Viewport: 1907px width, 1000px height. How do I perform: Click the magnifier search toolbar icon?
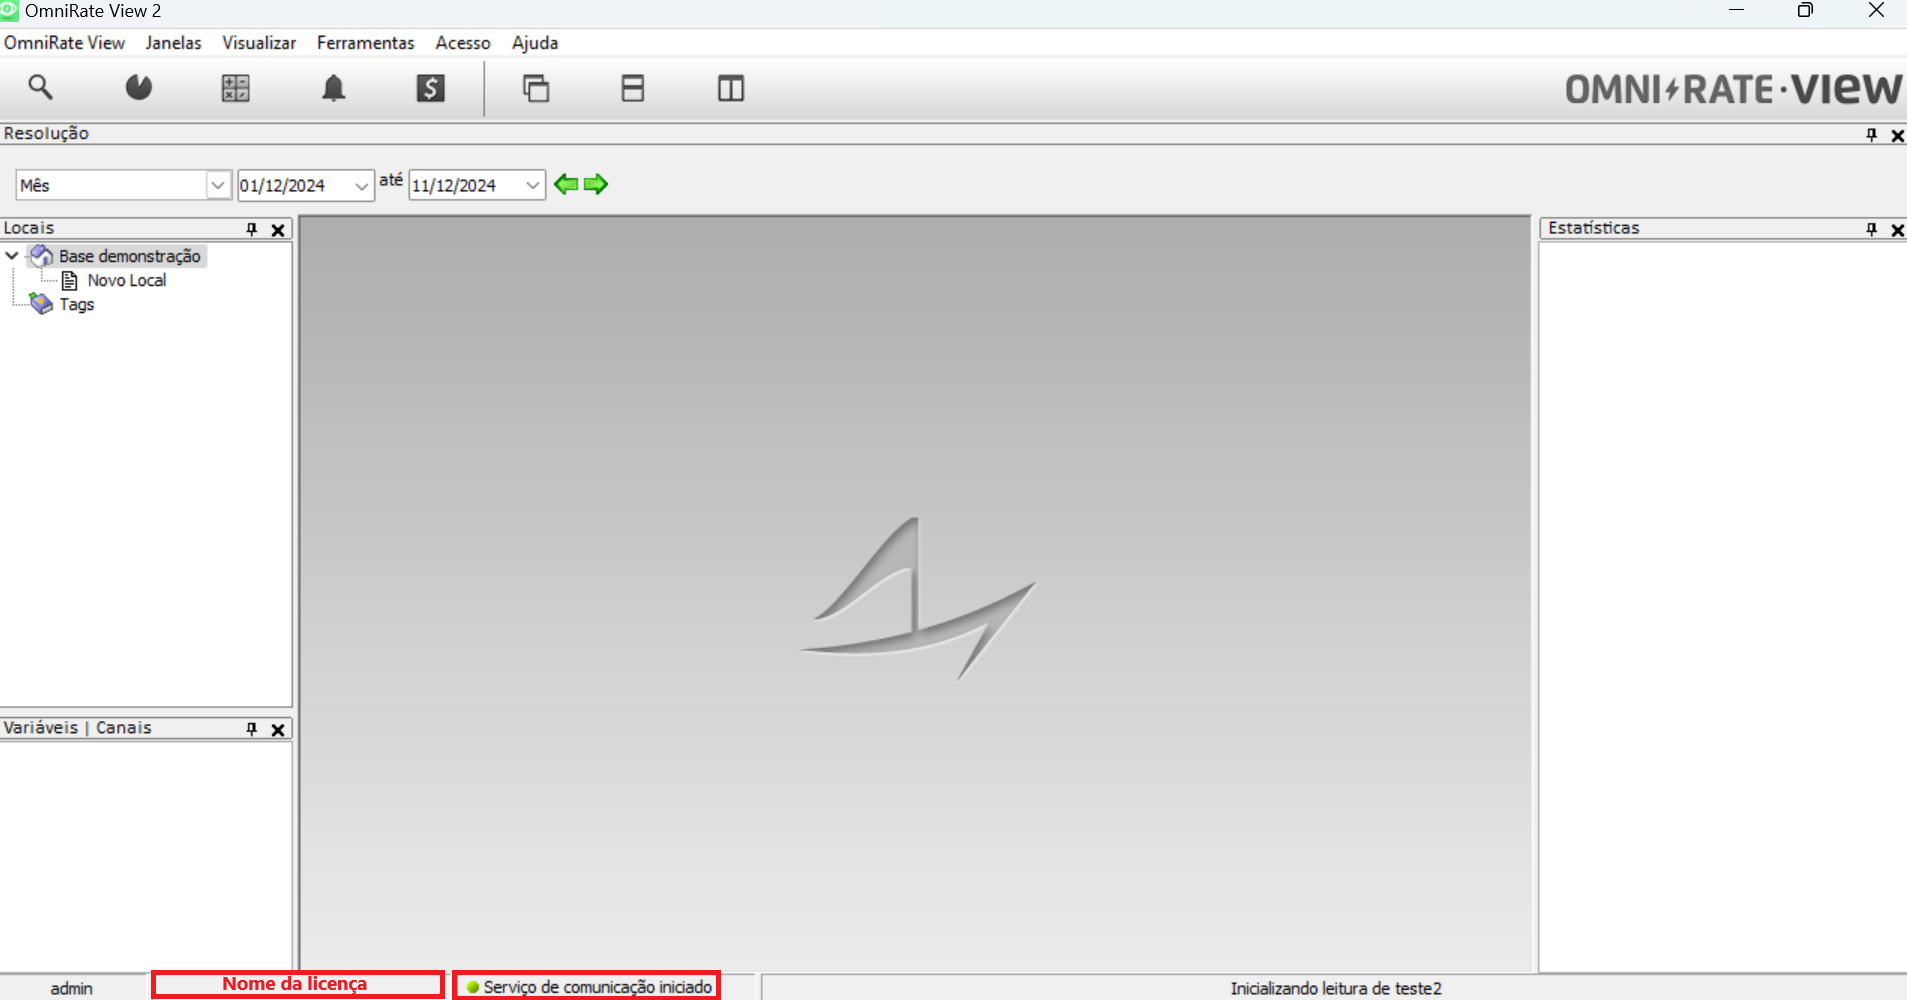(x=40, y=87)
